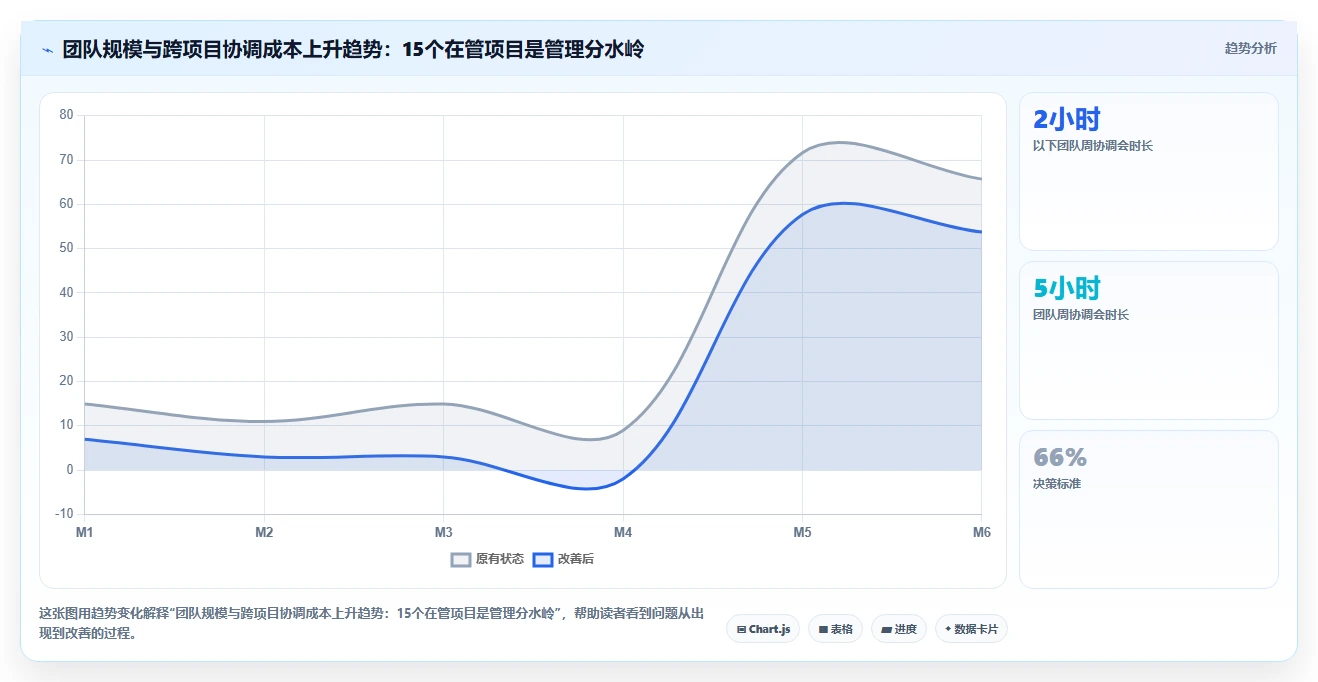Select the 表格 tag
This screenshot has height=682, width=1318.
click(x=835, y=629)
